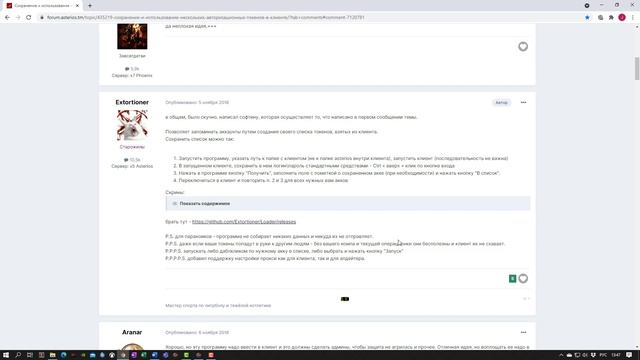Click the cloud tray icon
This screenshot has height=360, width=640.
click(x=569, y=355)
